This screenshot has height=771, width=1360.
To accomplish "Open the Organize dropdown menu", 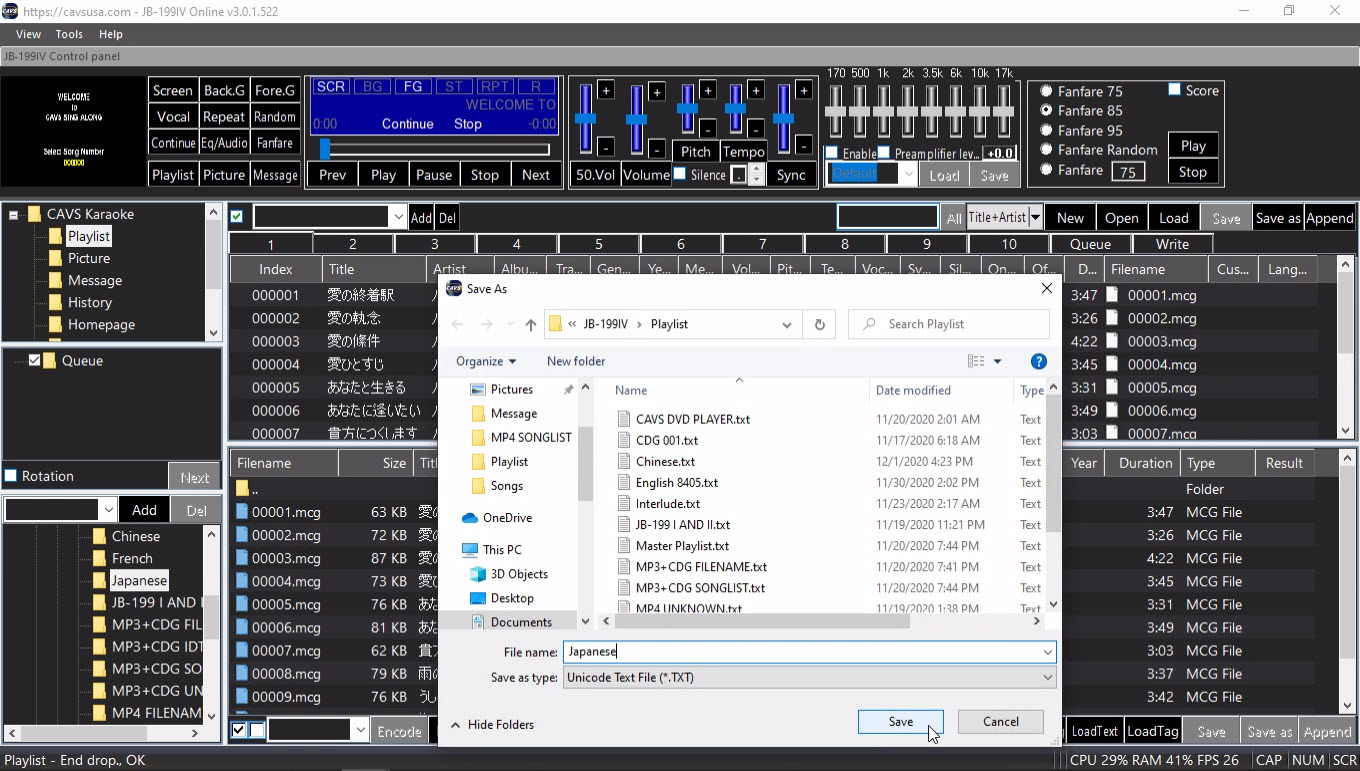I will [486, 361].
